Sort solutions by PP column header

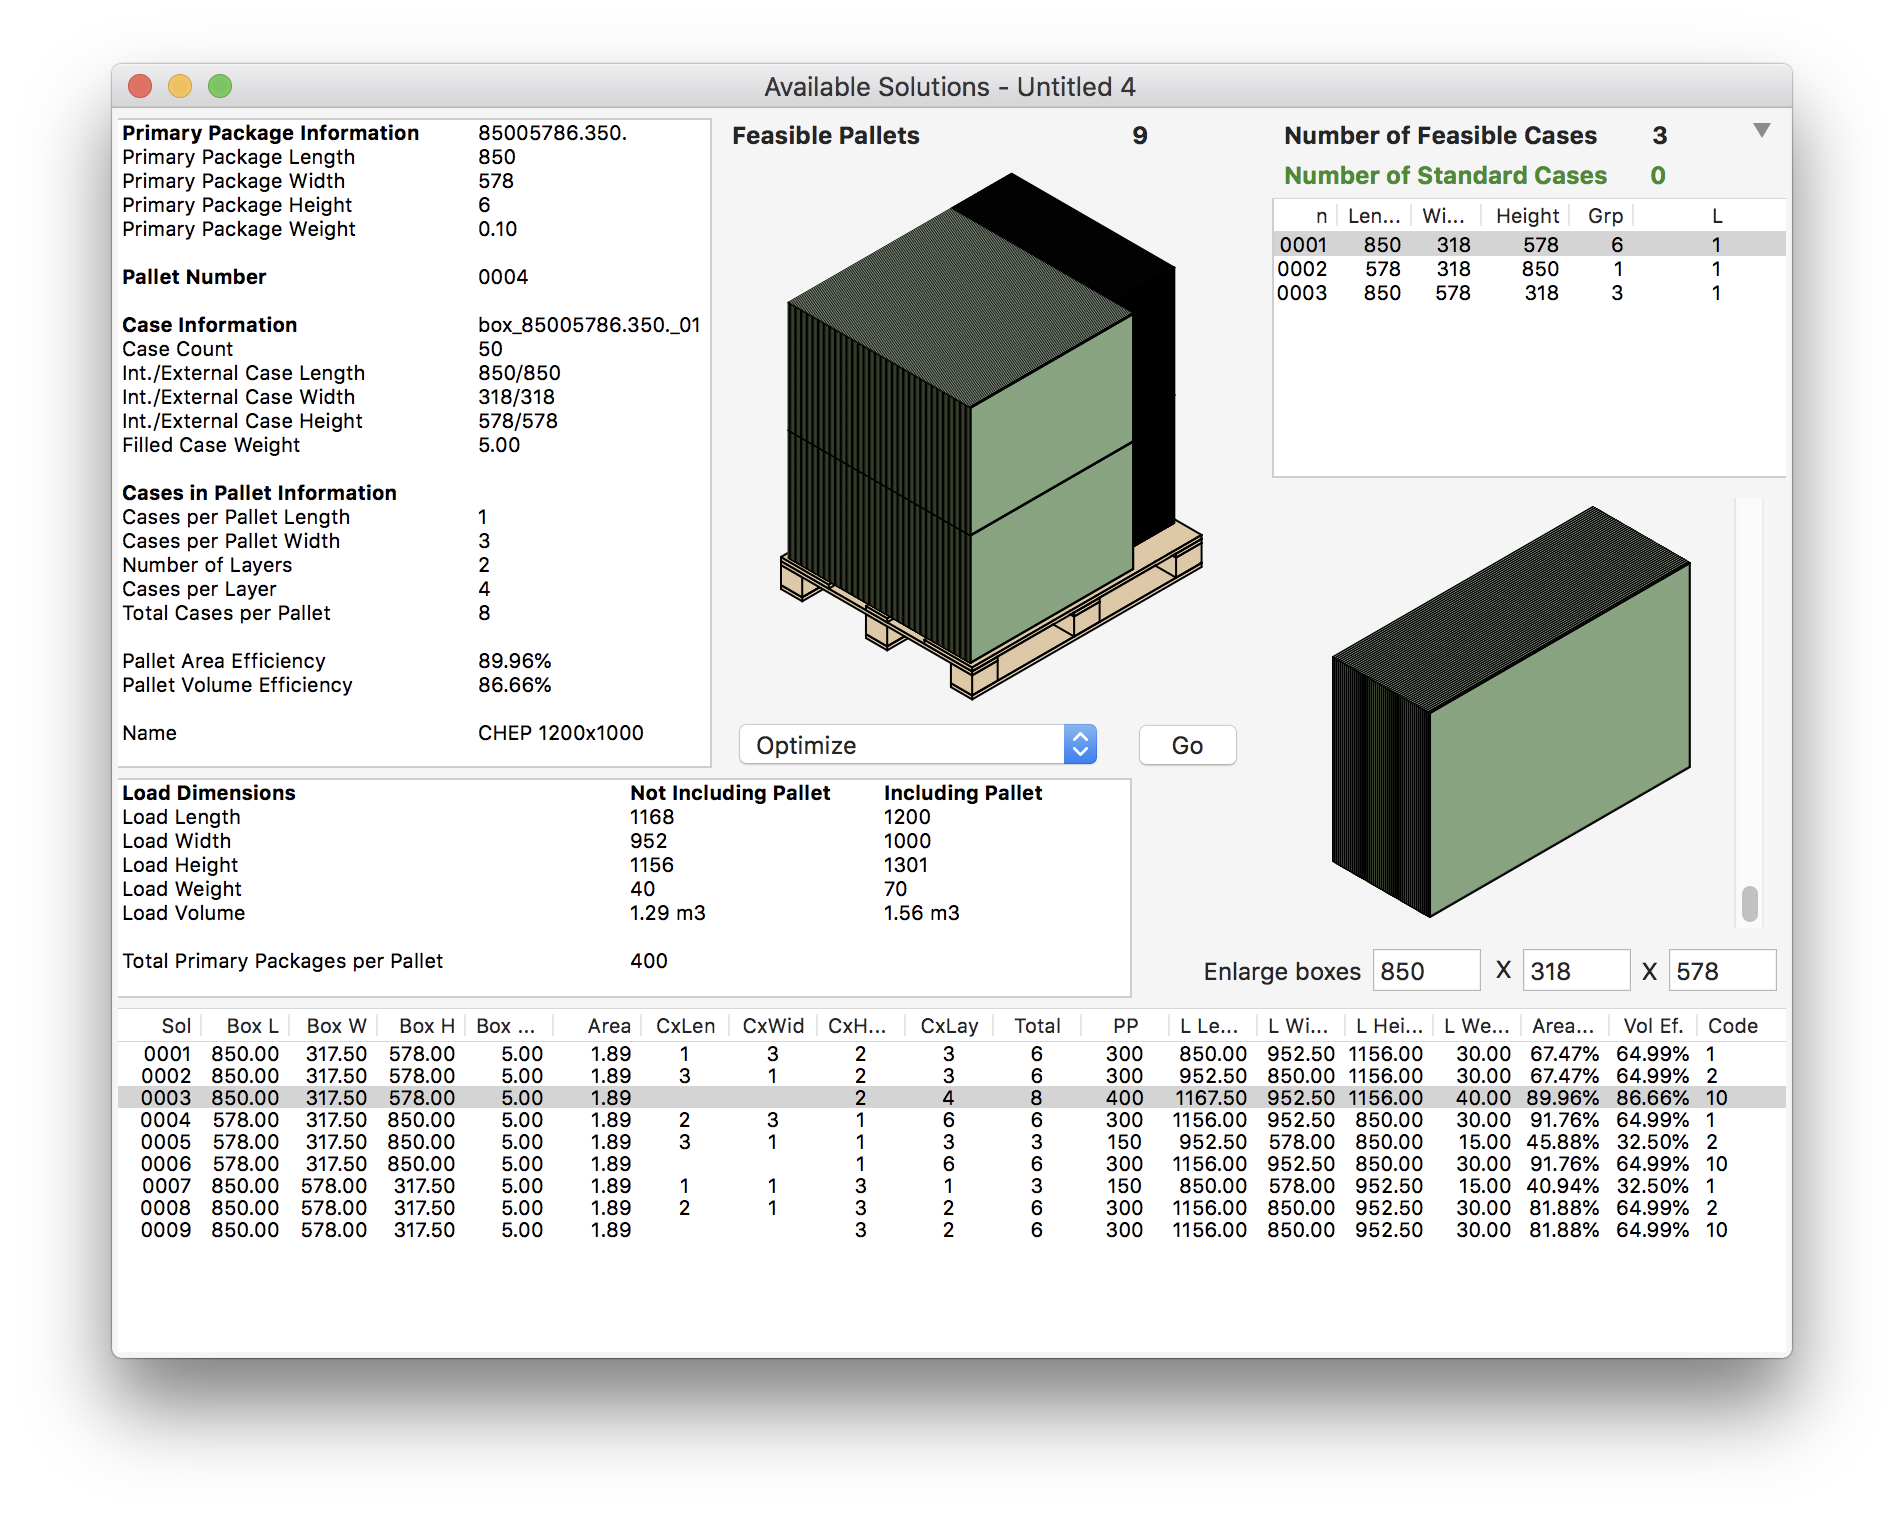1125,1026
